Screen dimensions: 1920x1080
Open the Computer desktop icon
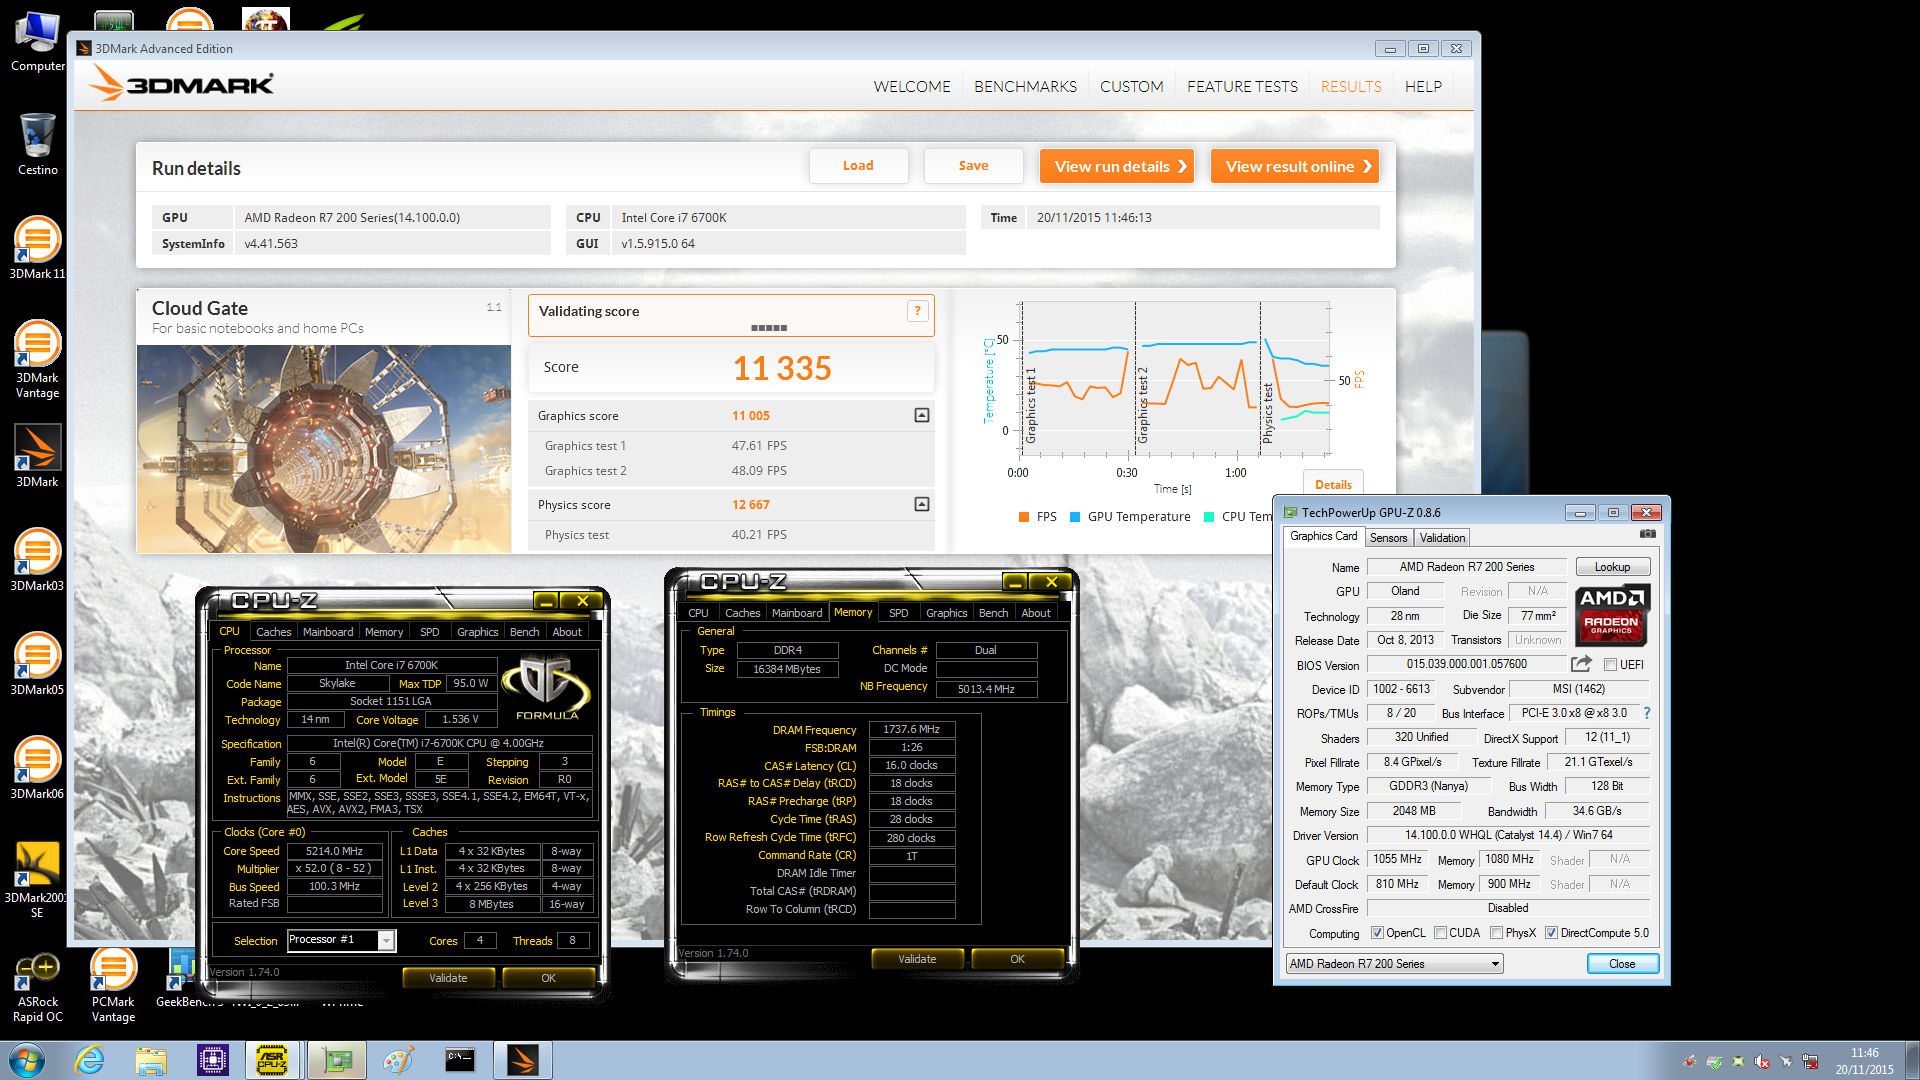[37, 40]
